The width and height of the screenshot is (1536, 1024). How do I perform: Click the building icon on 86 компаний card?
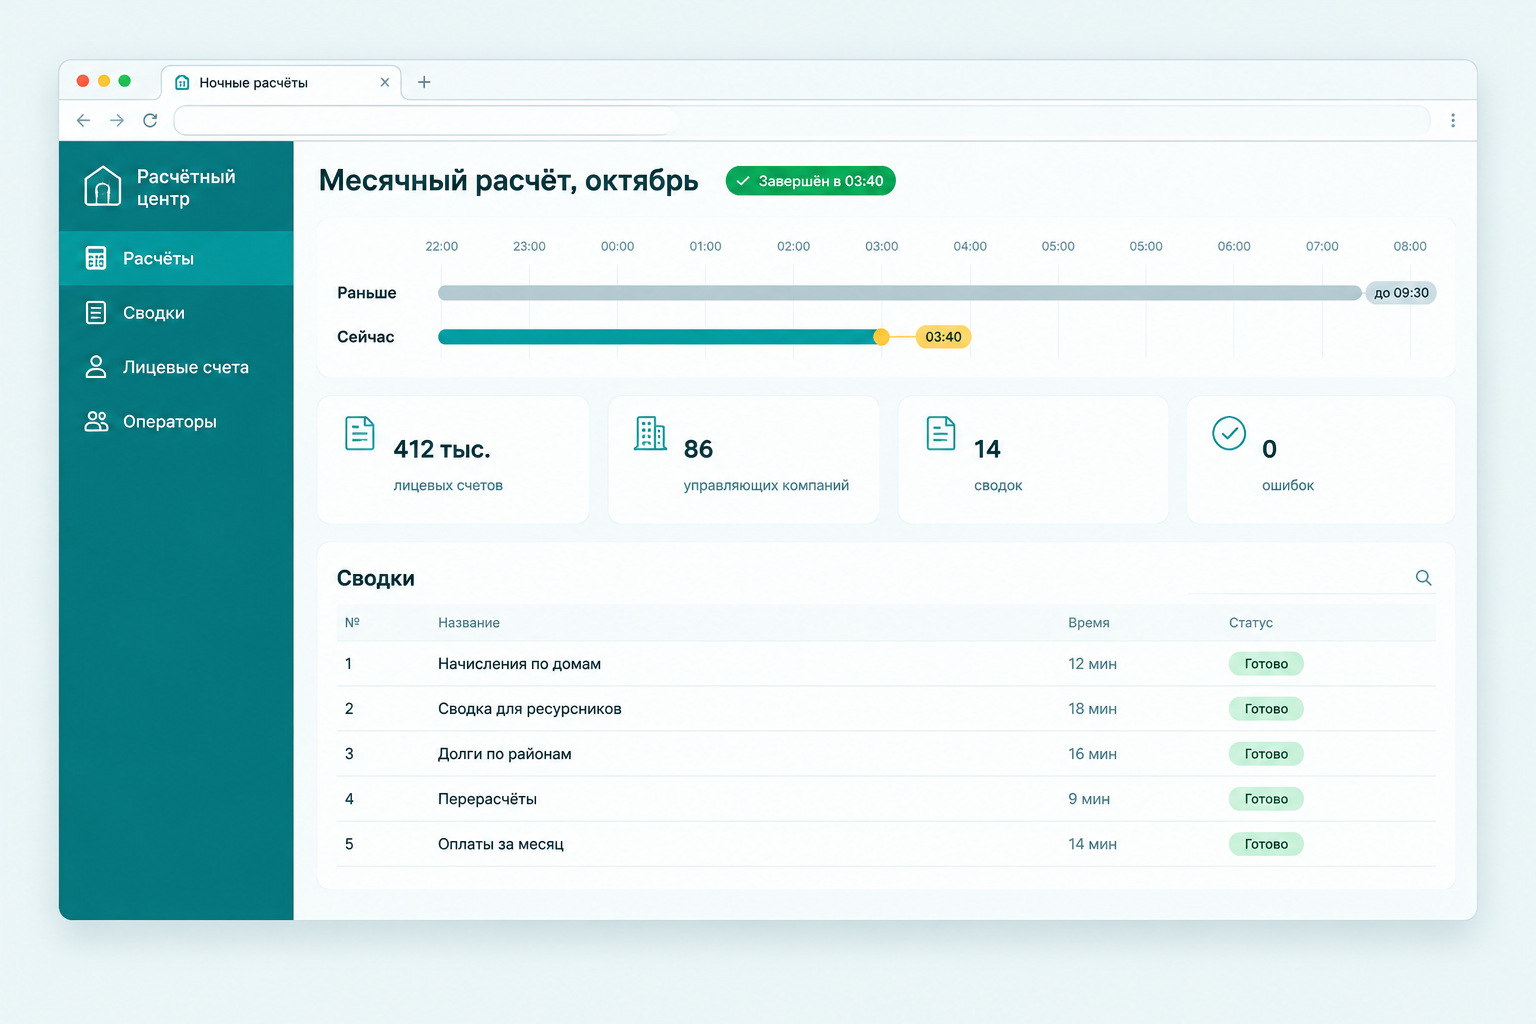(650, 433)
